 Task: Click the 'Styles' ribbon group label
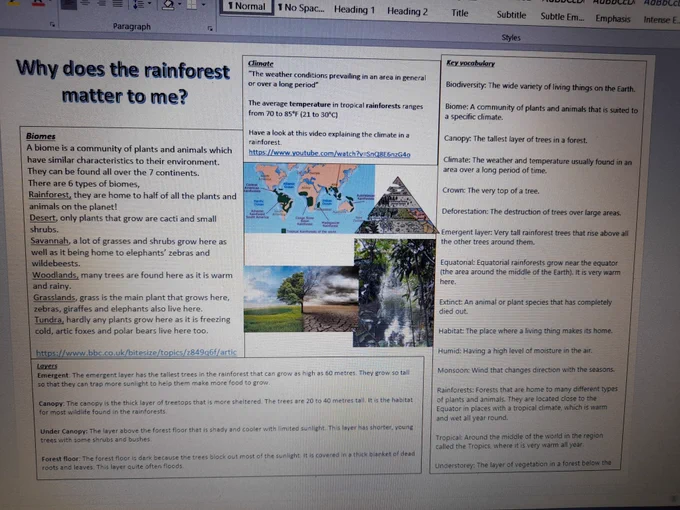511,37
